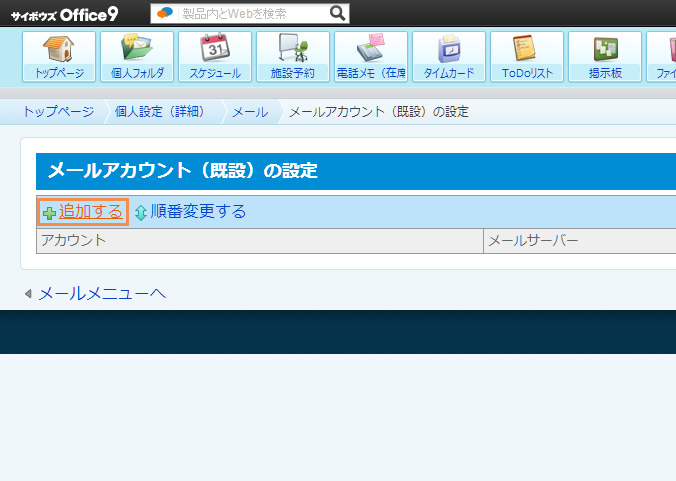
Task: Open the タイムカード time card icon
Action: click(449, 56)
